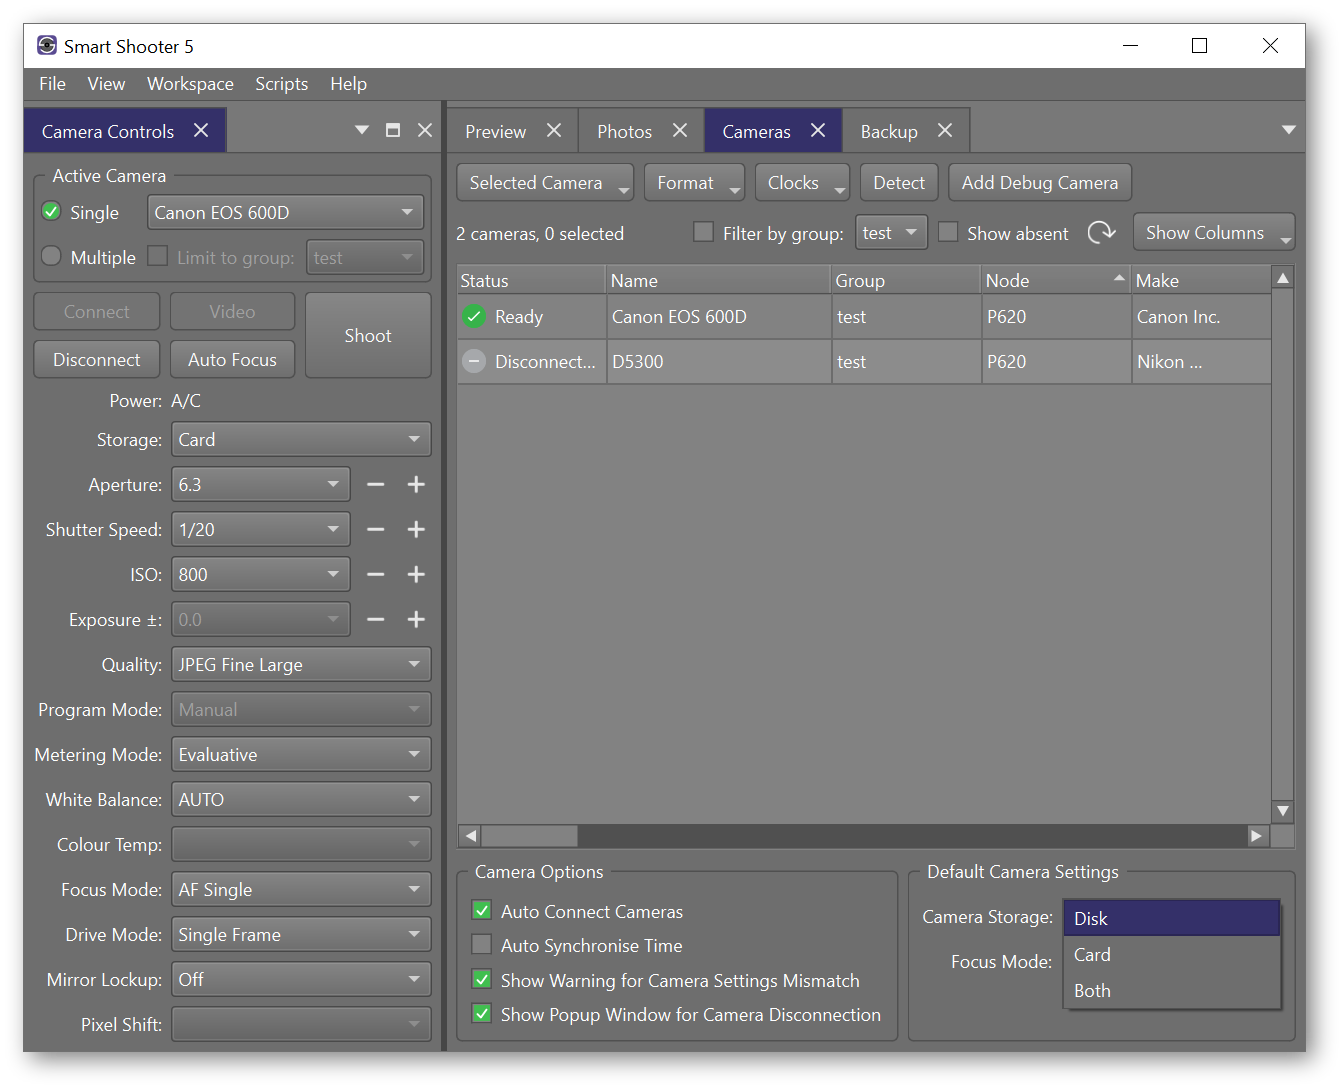Open the Quality dropdown showing JPEG Fine Large
Viewport: 1344px width, 1090px height.
pyautogui.click(x=300, y=664)
